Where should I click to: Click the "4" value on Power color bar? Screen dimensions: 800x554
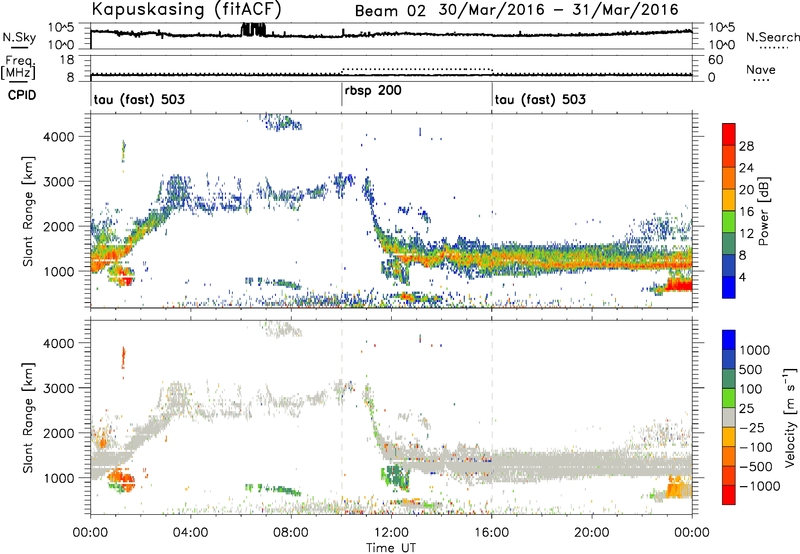pyautogui.click(x=743, y=277)
